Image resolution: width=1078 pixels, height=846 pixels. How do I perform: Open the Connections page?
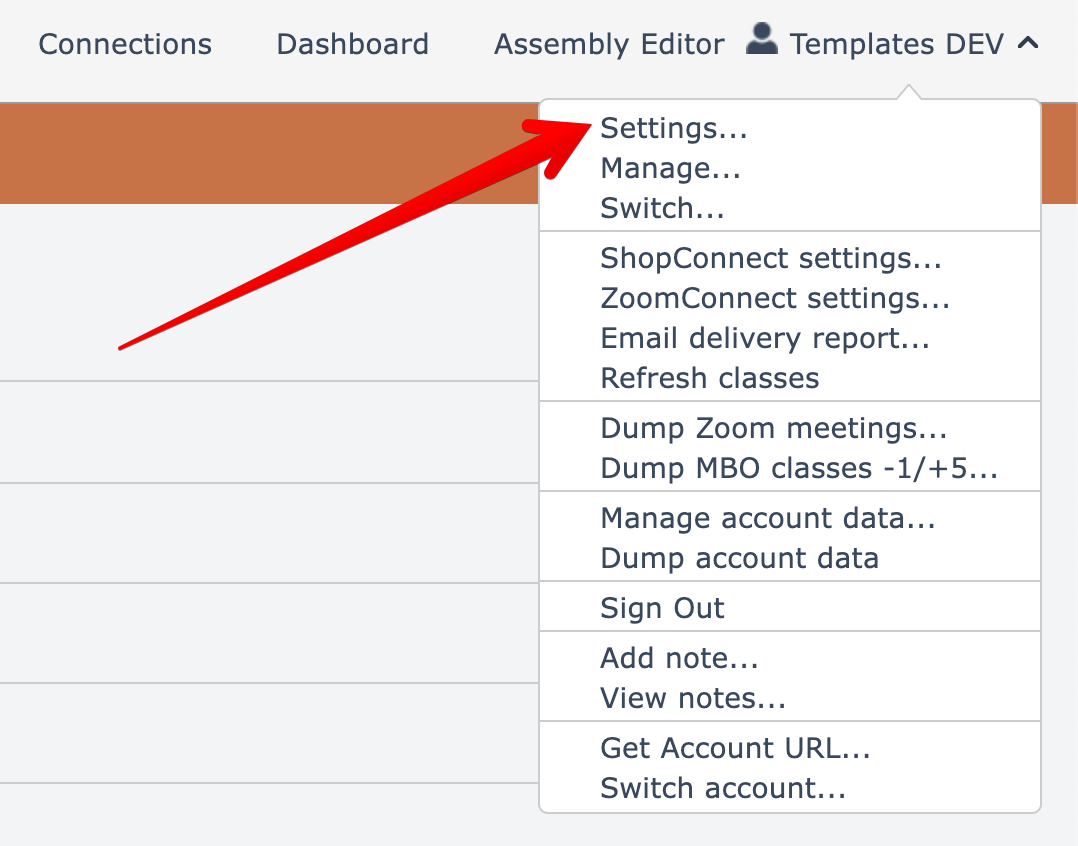click(x=125, y=44)
